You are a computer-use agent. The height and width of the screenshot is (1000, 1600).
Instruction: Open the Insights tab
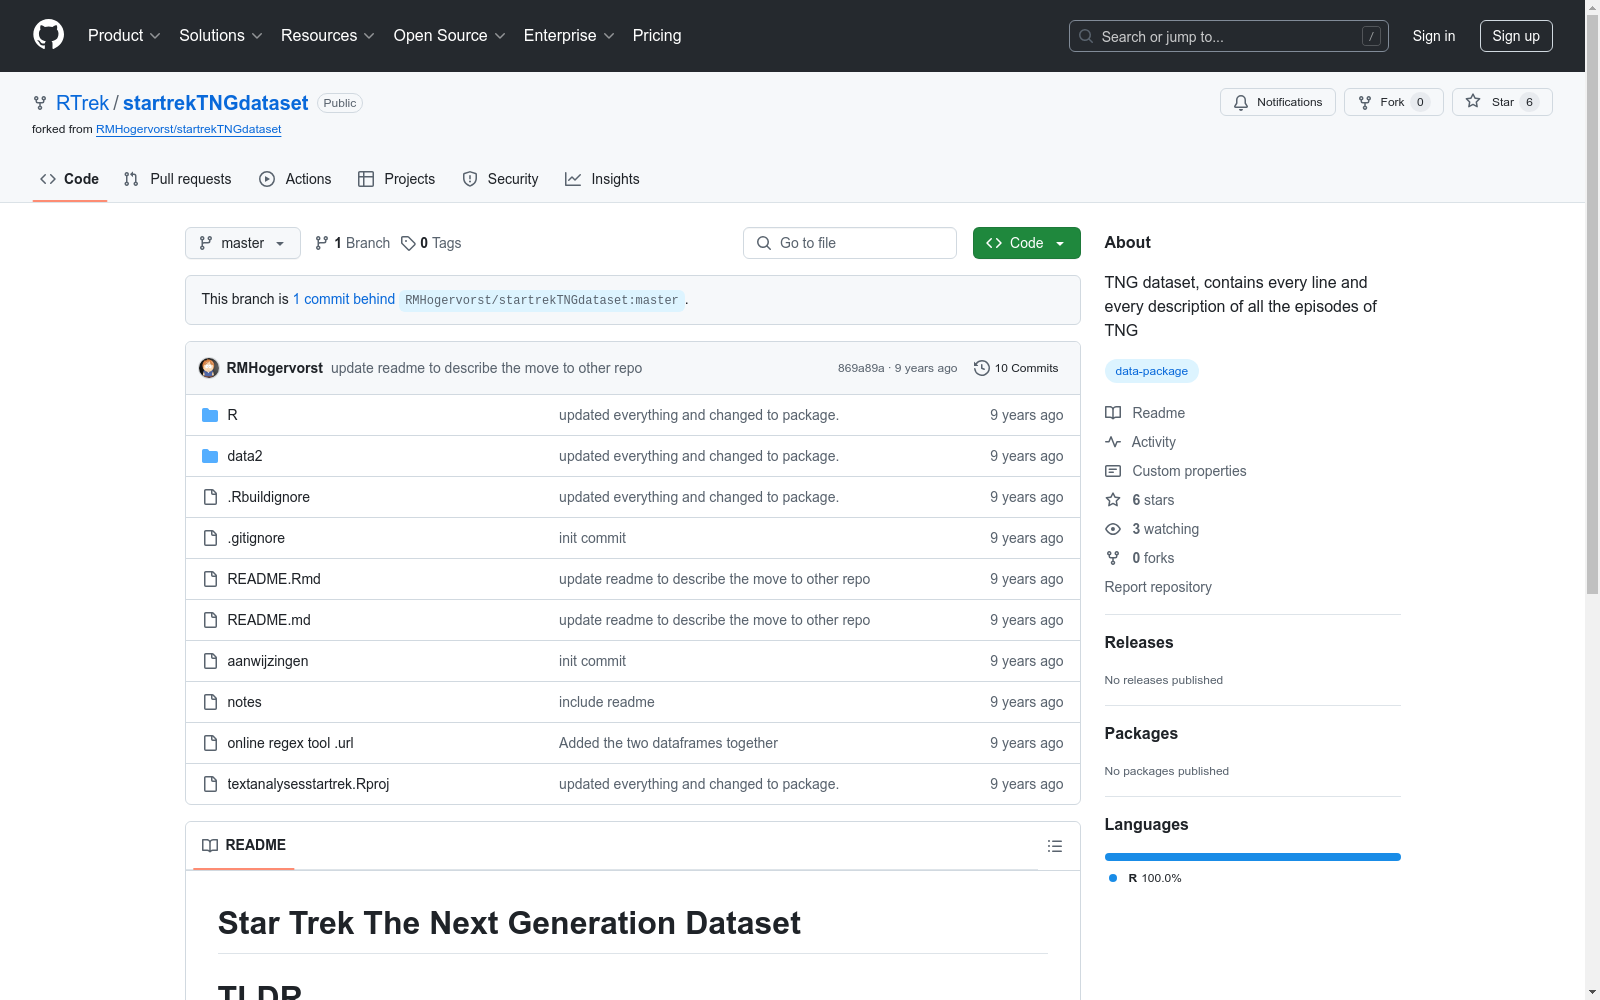click(x=602, y=179)
